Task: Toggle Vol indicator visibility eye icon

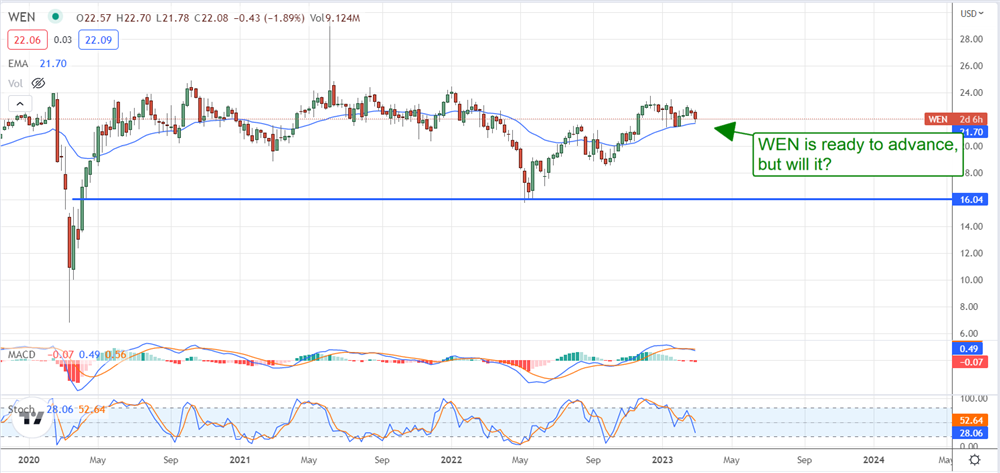Action: click(x=41, y=83)
